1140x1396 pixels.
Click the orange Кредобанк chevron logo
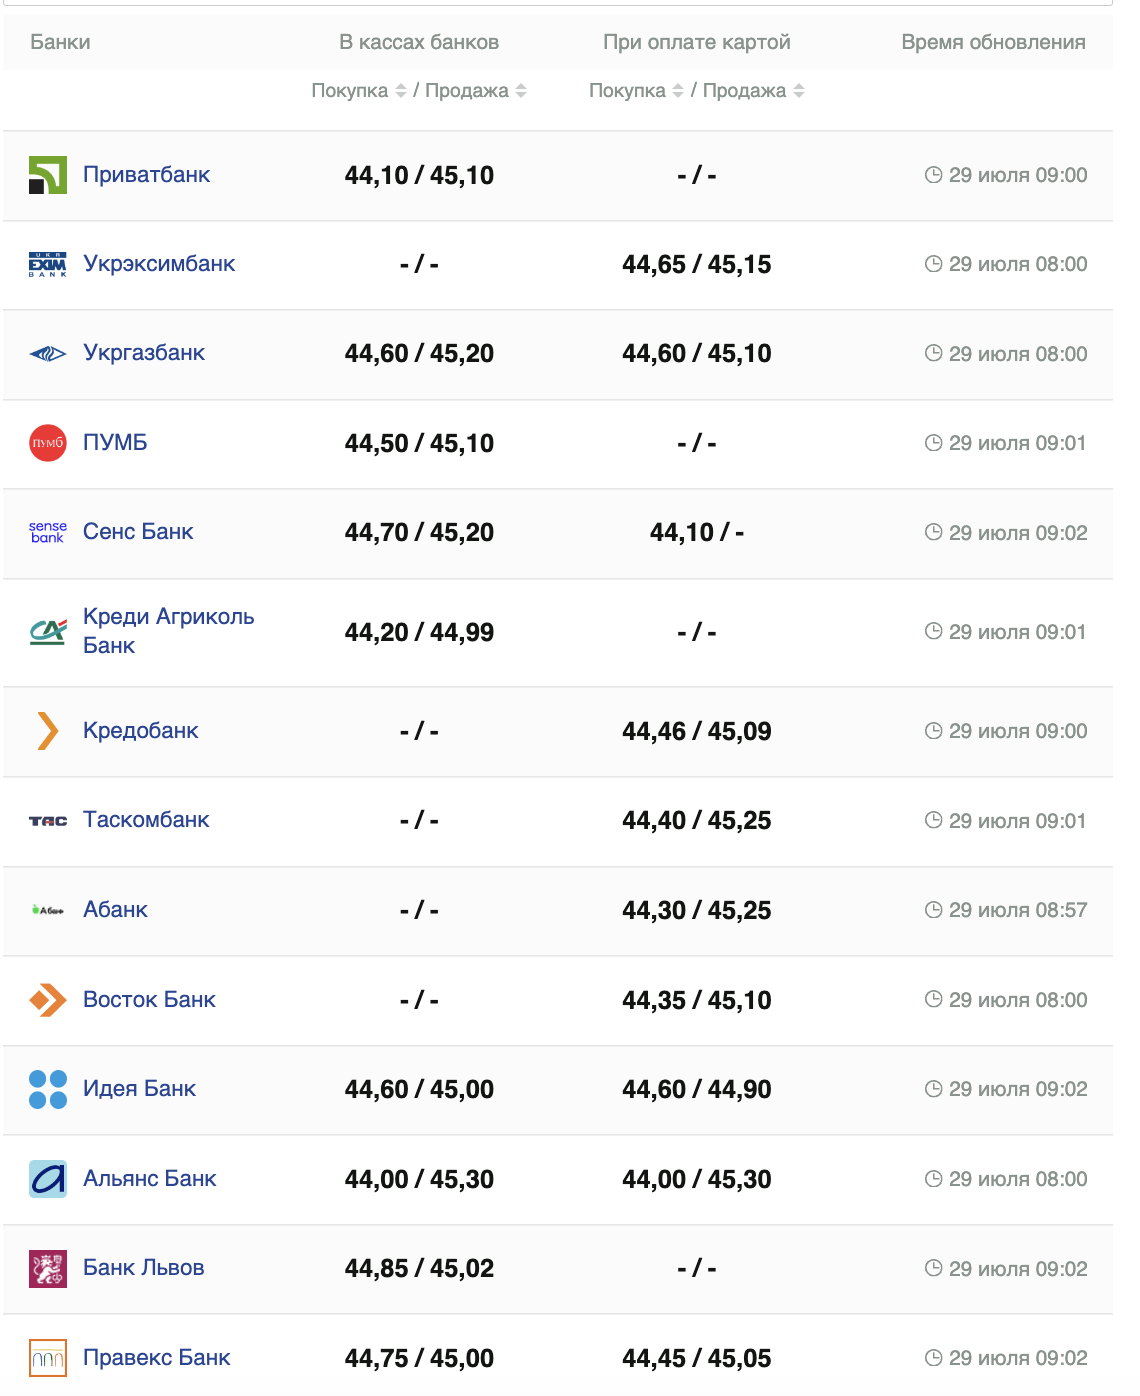[48, 731]
